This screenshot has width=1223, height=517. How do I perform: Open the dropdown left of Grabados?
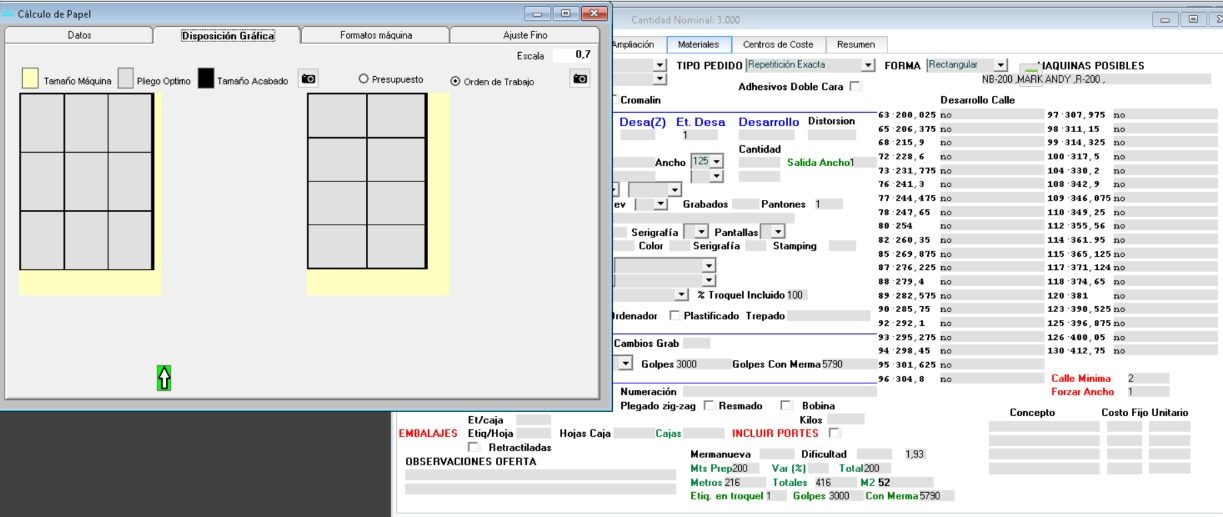[660, 203]
